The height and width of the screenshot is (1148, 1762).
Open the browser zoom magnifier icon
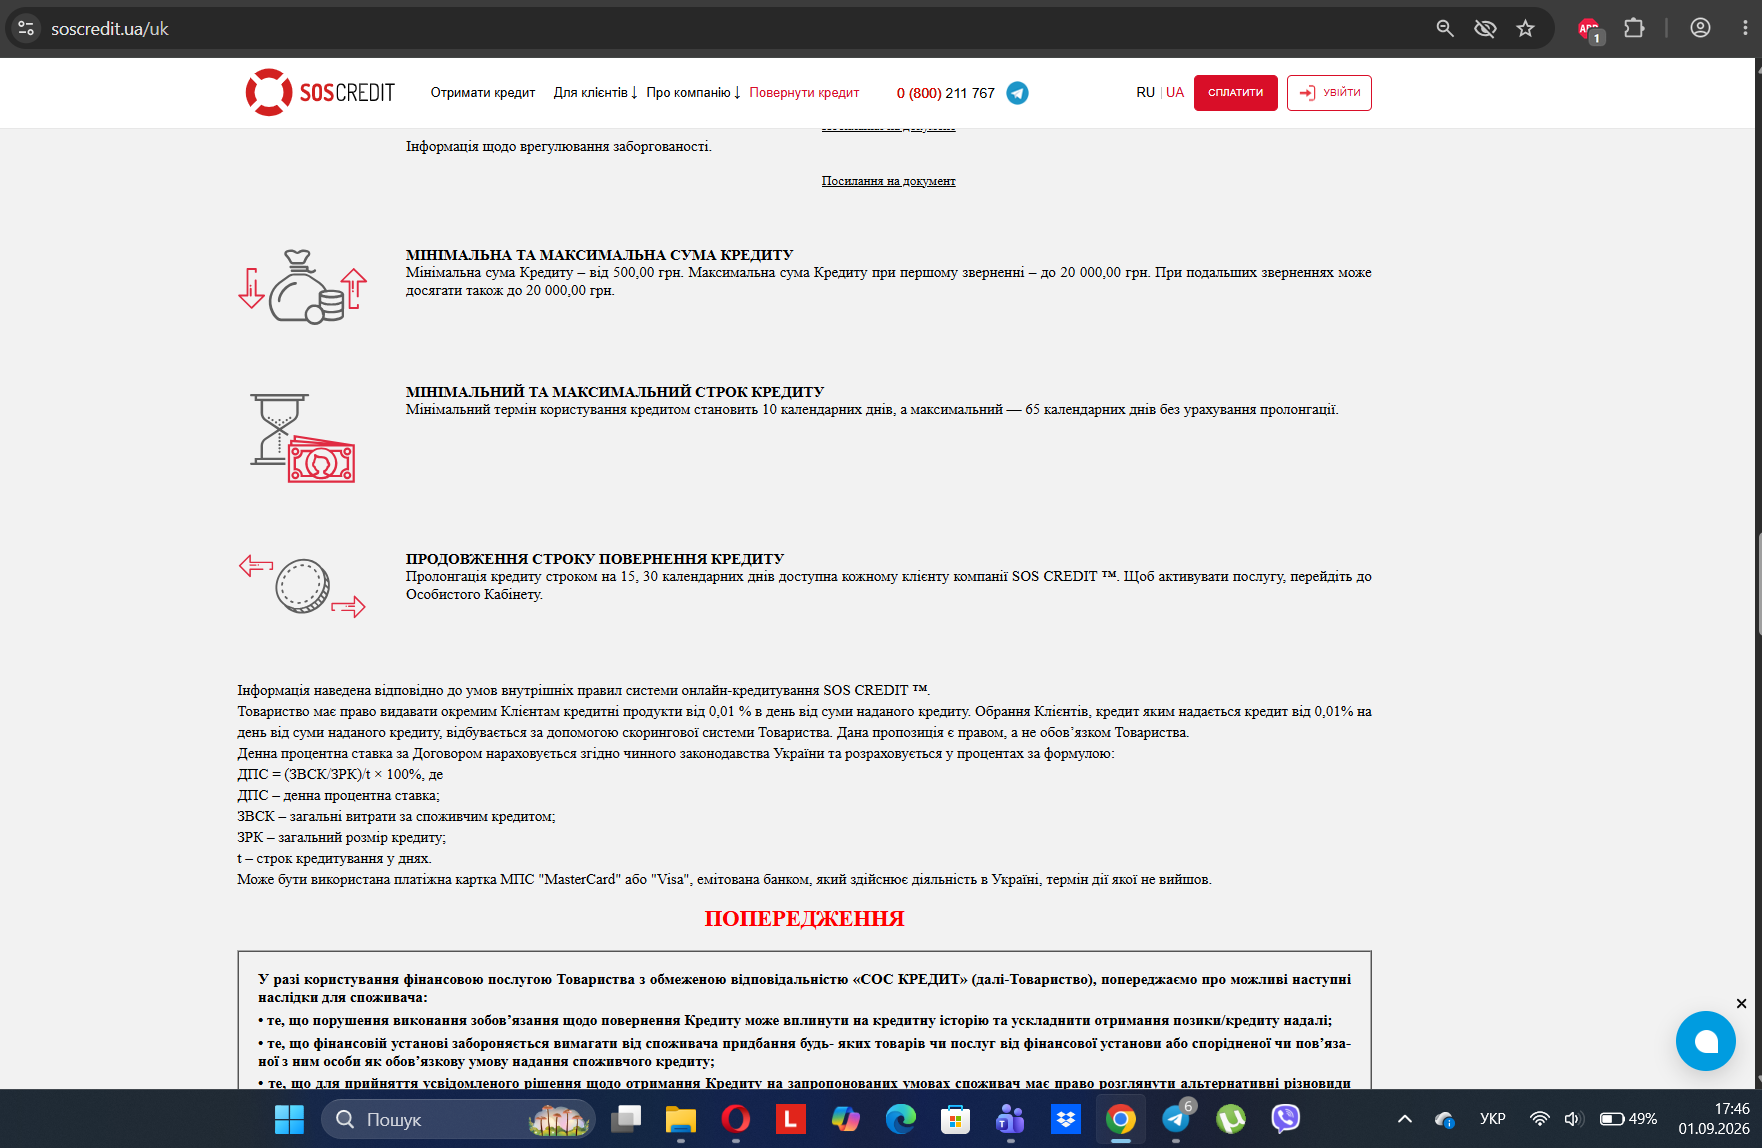(1445, 29)
